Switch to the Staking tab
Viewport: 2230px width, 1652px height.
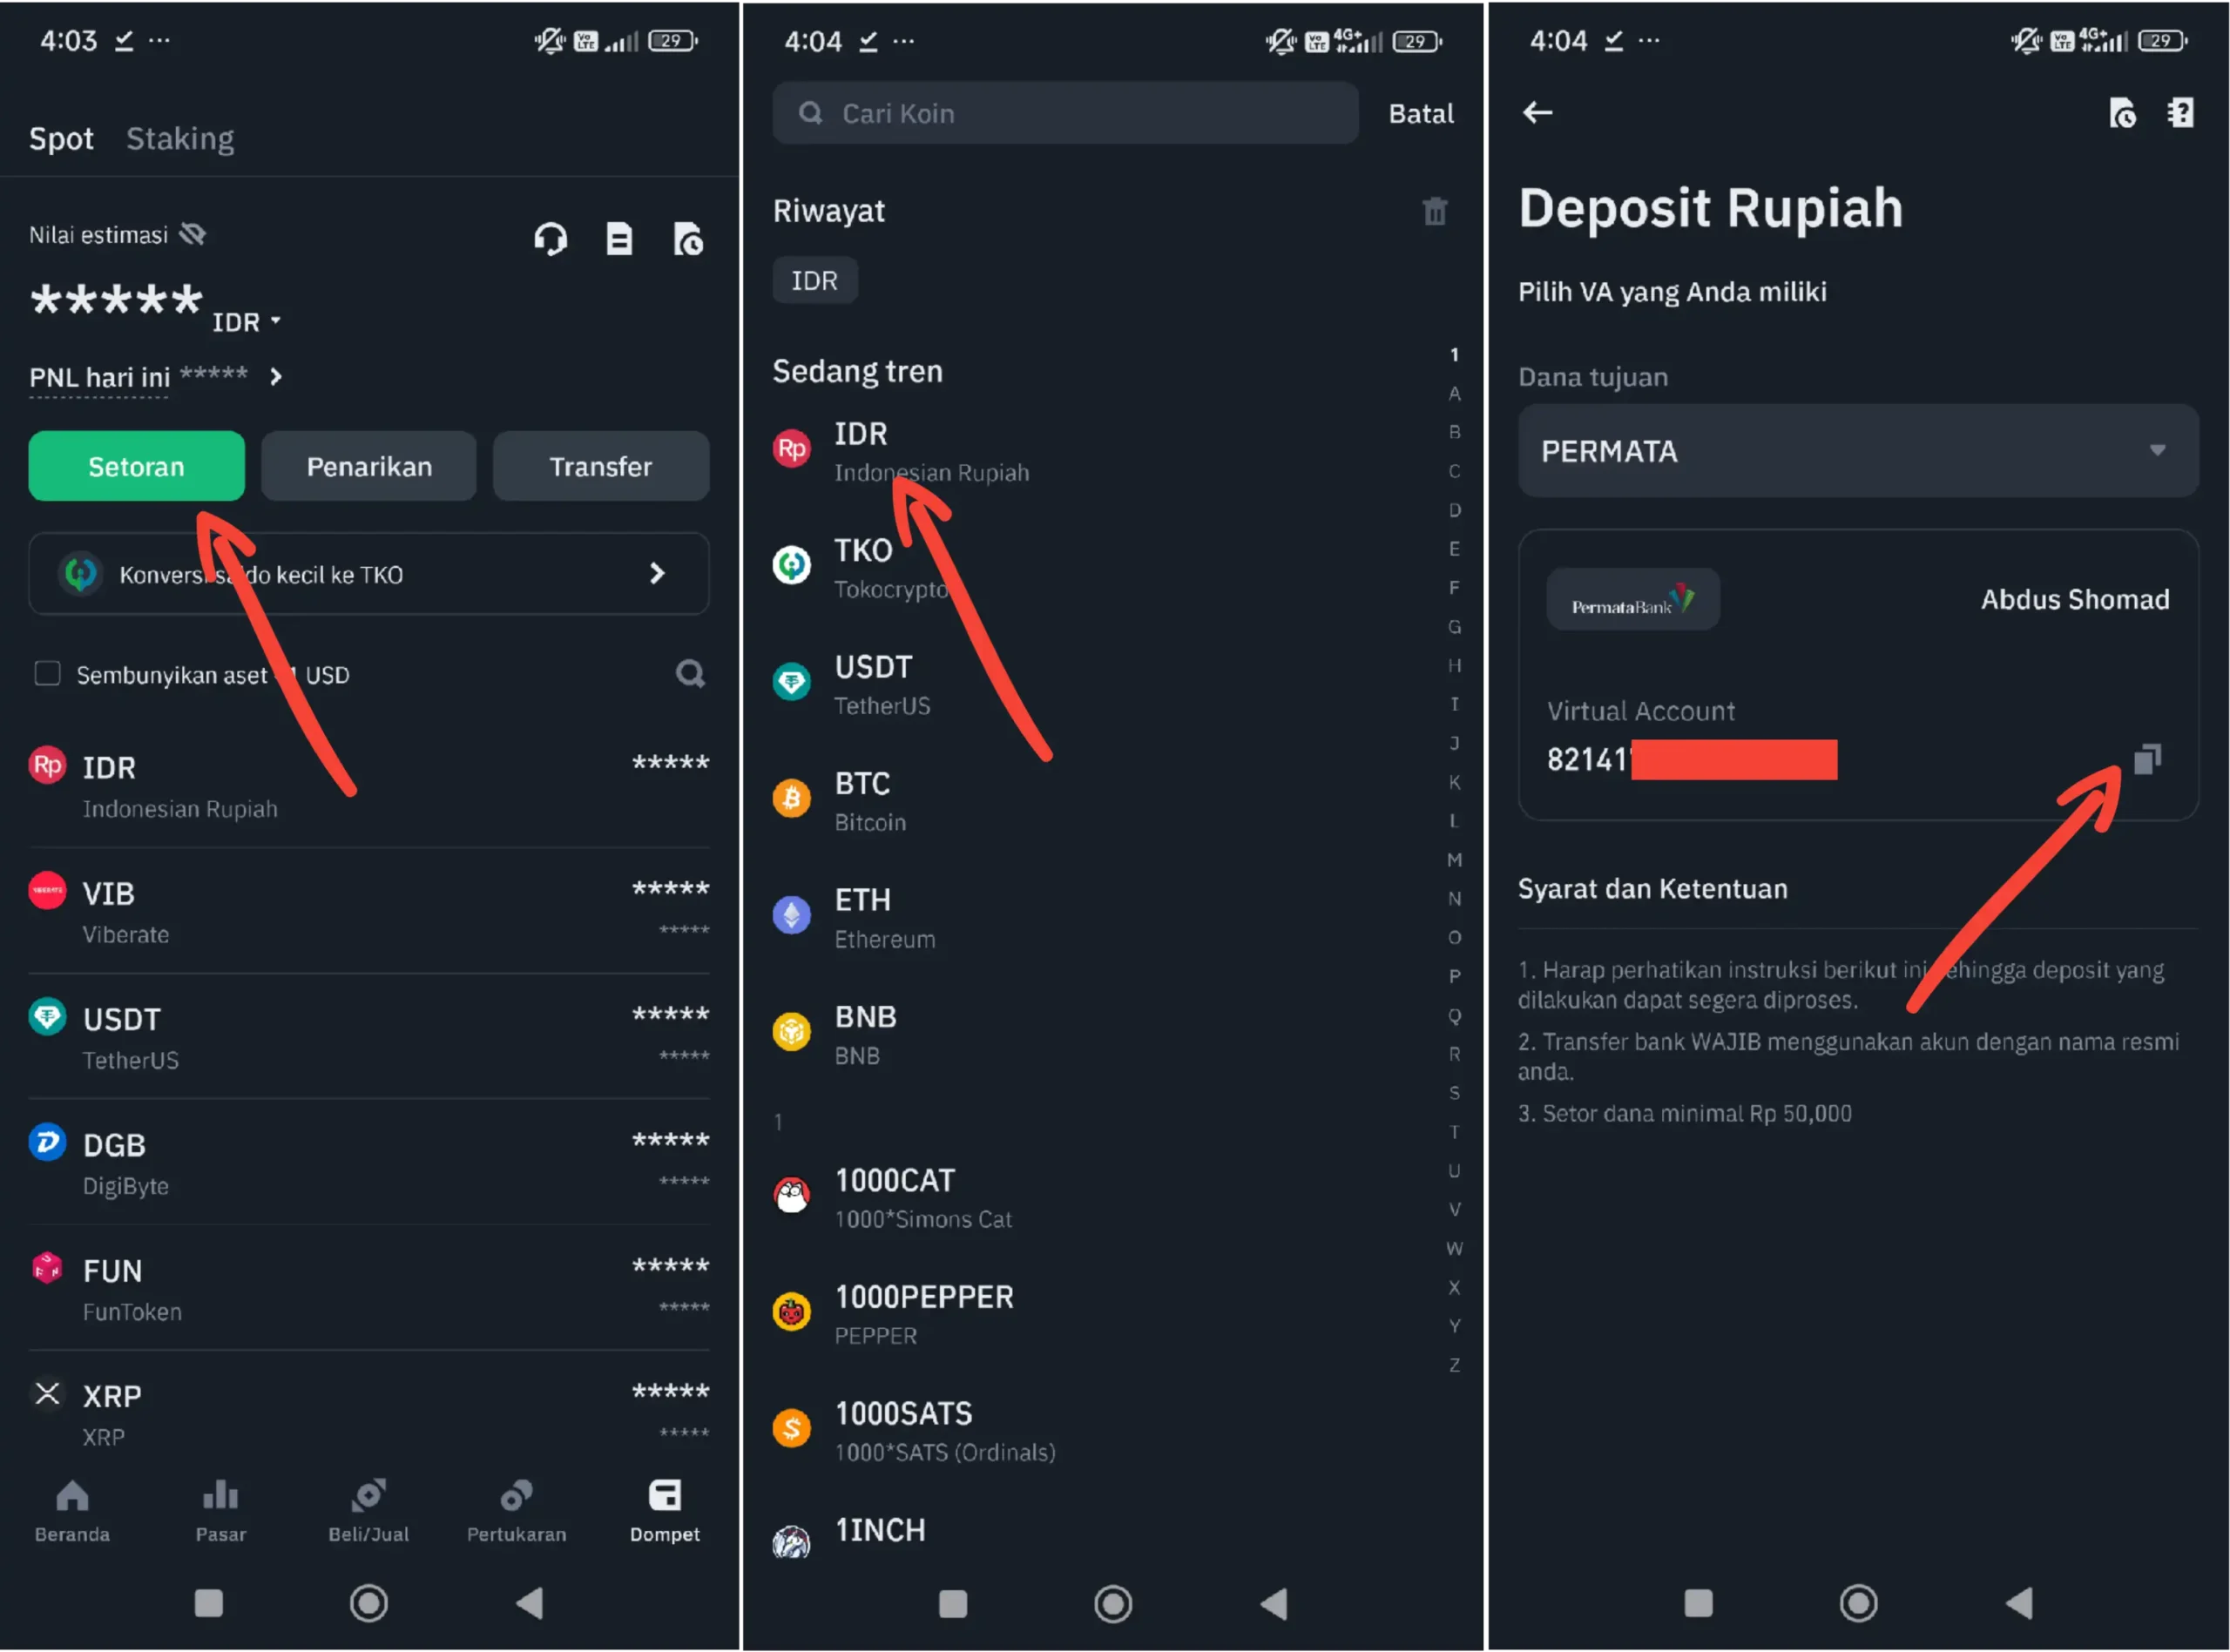point(180,138)
